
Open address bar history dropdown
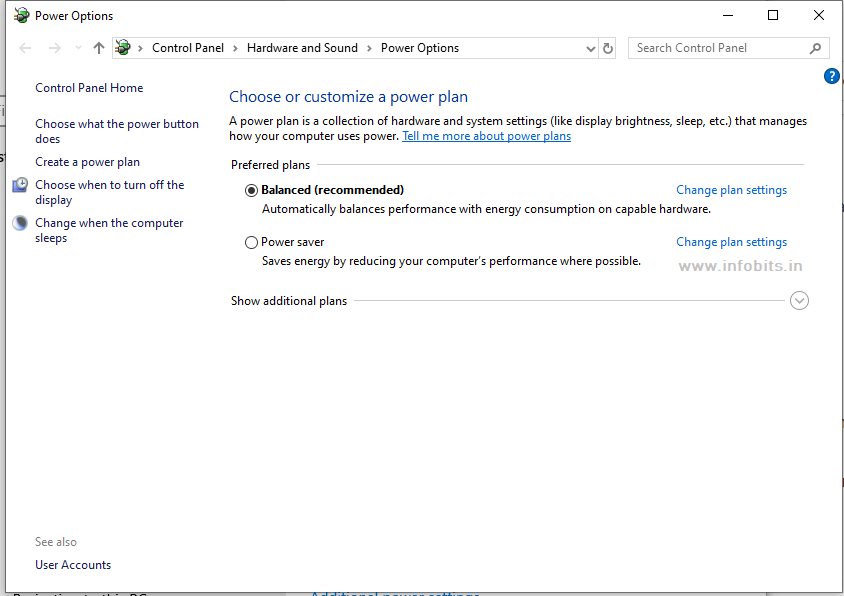coord(590,48)
